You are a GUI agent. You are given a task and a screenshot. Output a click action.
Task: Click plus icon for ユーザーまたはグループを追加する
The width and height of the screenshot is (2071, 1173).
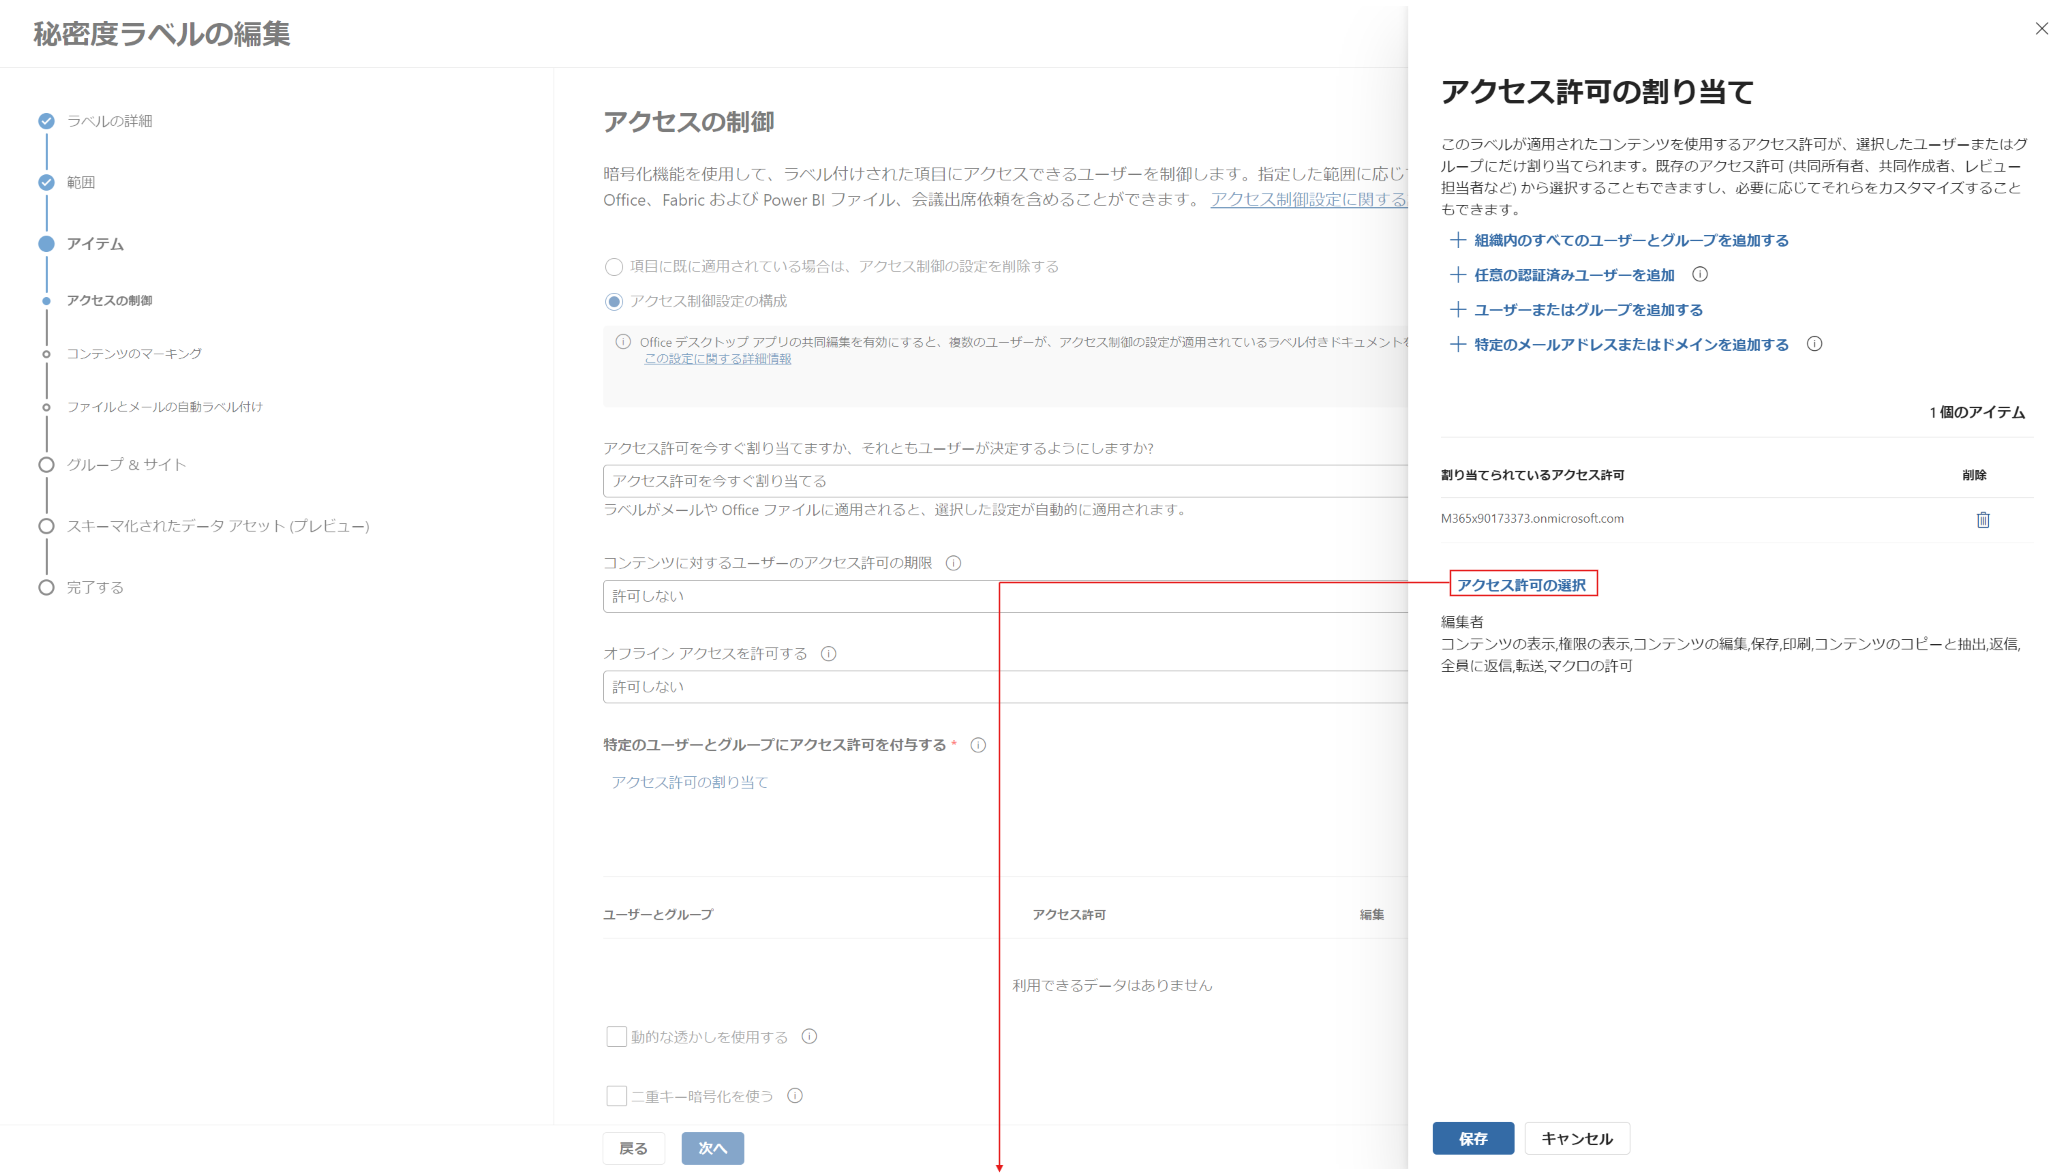(x=1458, y=309)
